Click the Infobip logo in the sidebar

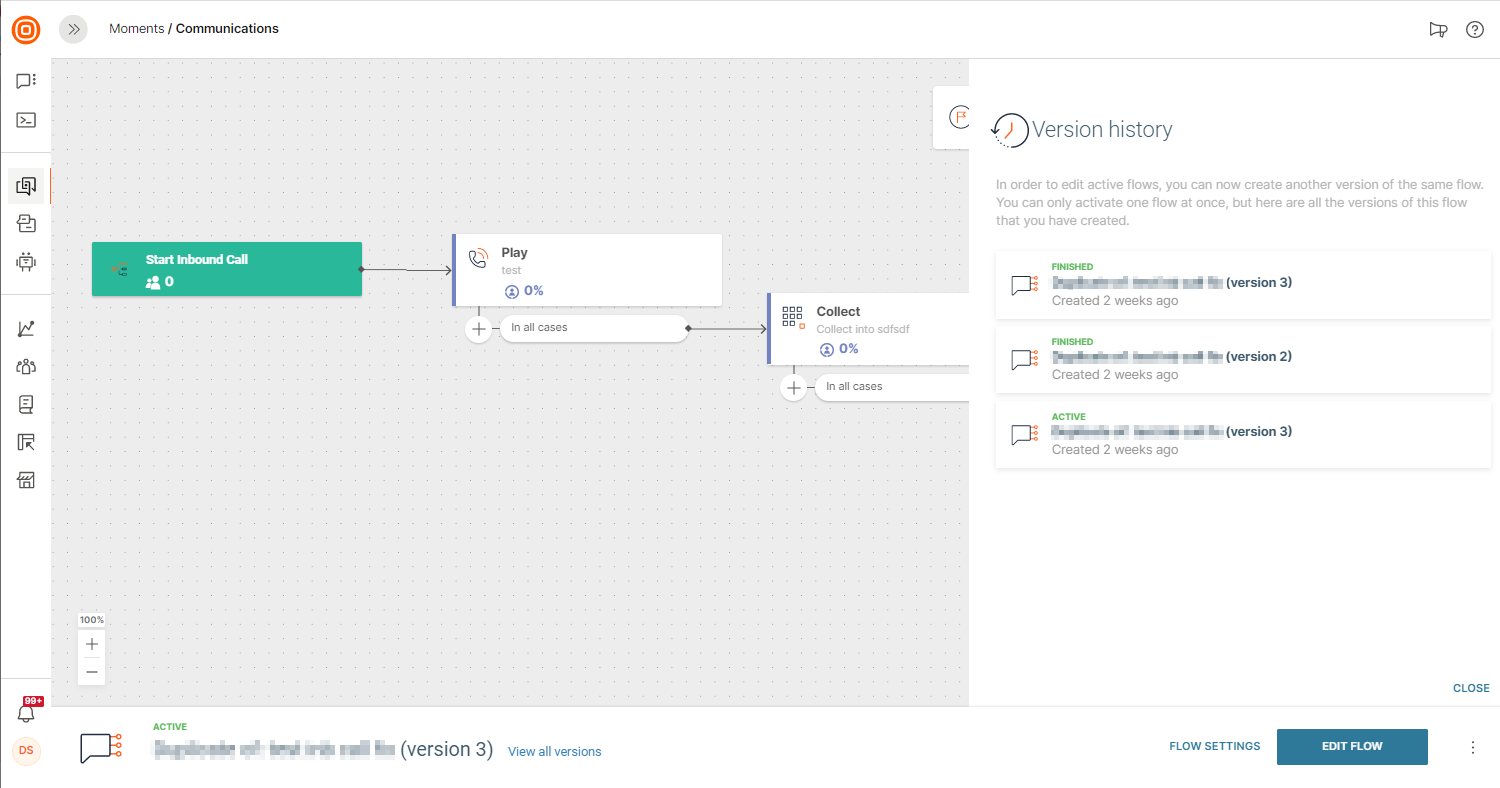(26, 29)
